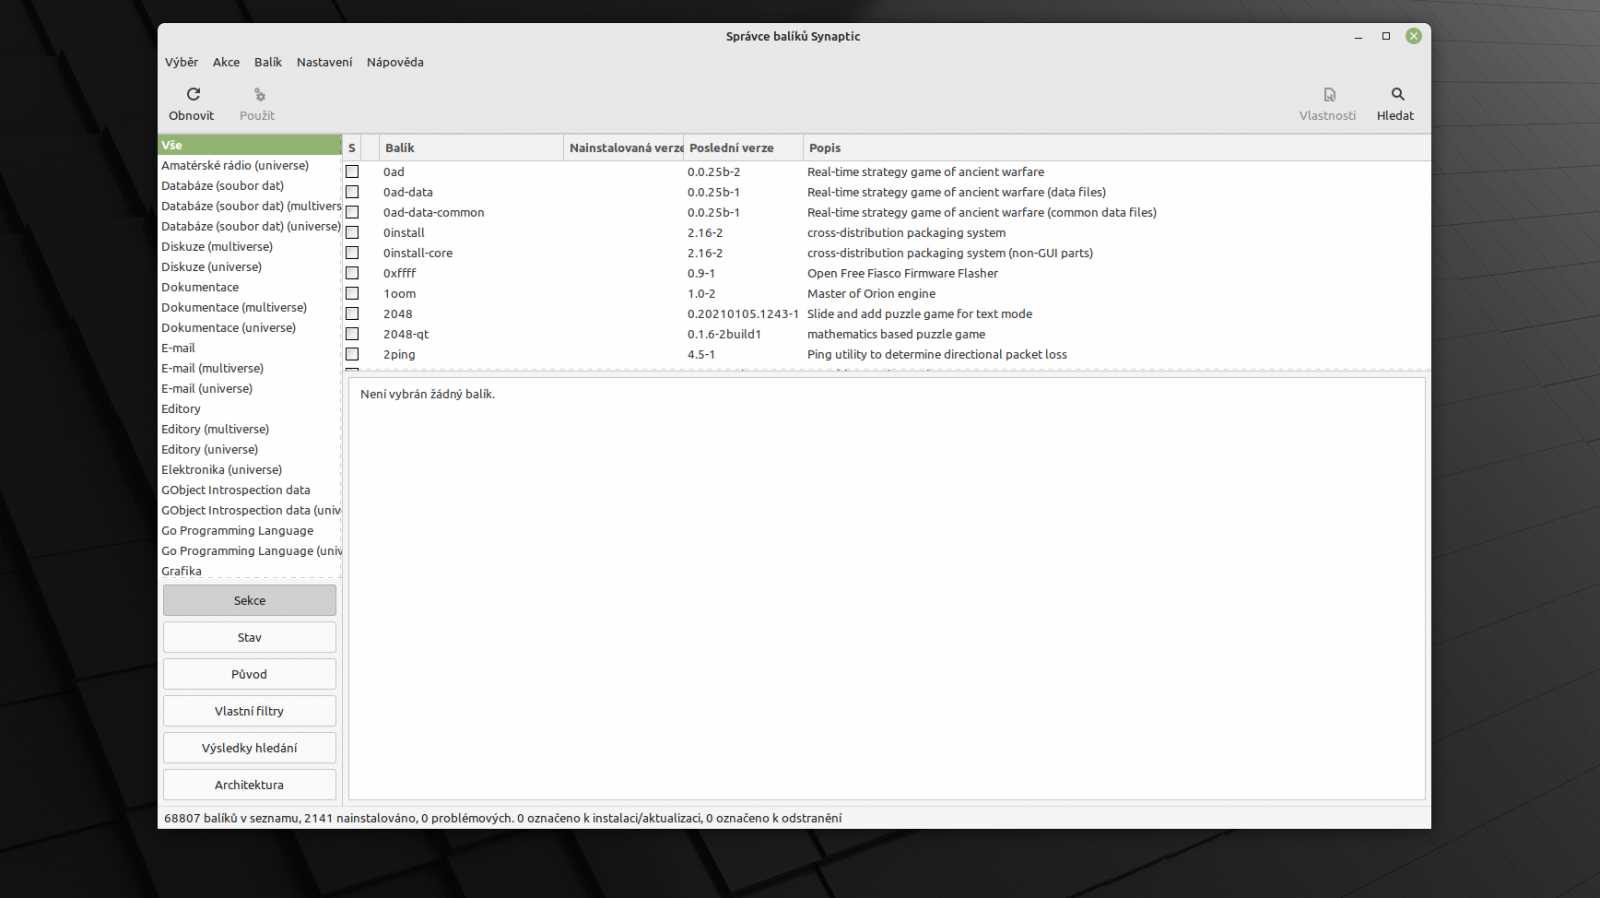The height and width of the screenshot is (898, 1600).
Task: Select E-mail (universe) category
Action: [x=250, y=389]
